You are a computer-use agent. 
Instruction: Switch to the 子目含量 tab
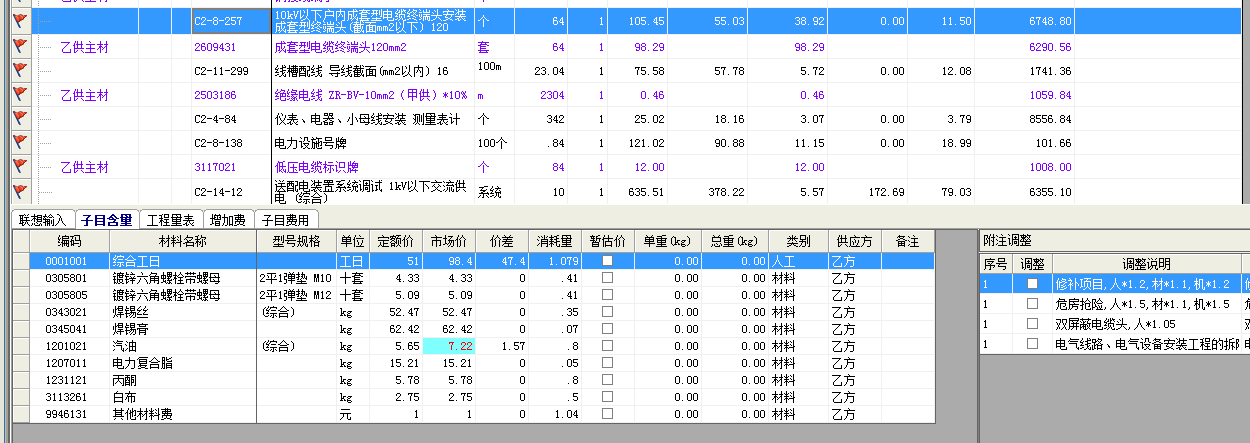pos(106,219)
